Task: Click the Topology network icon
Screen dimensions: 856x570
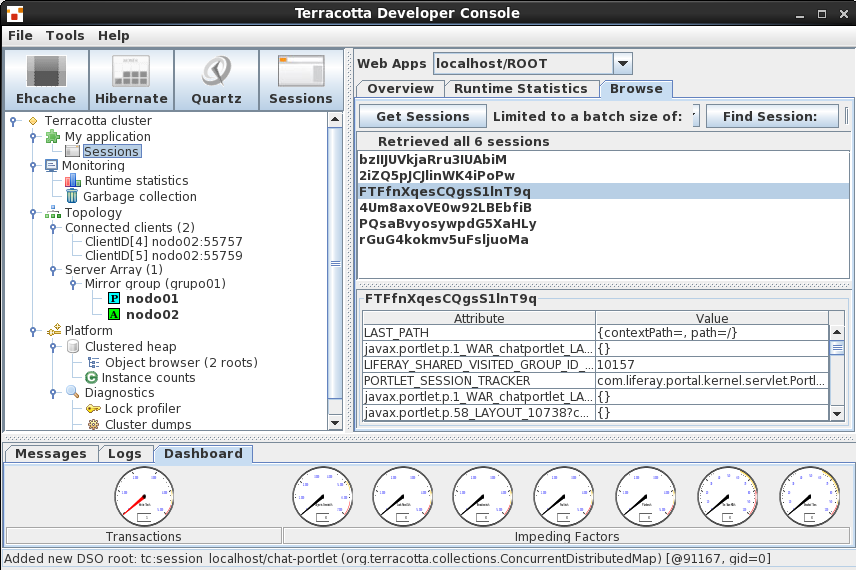Action: 53,212
